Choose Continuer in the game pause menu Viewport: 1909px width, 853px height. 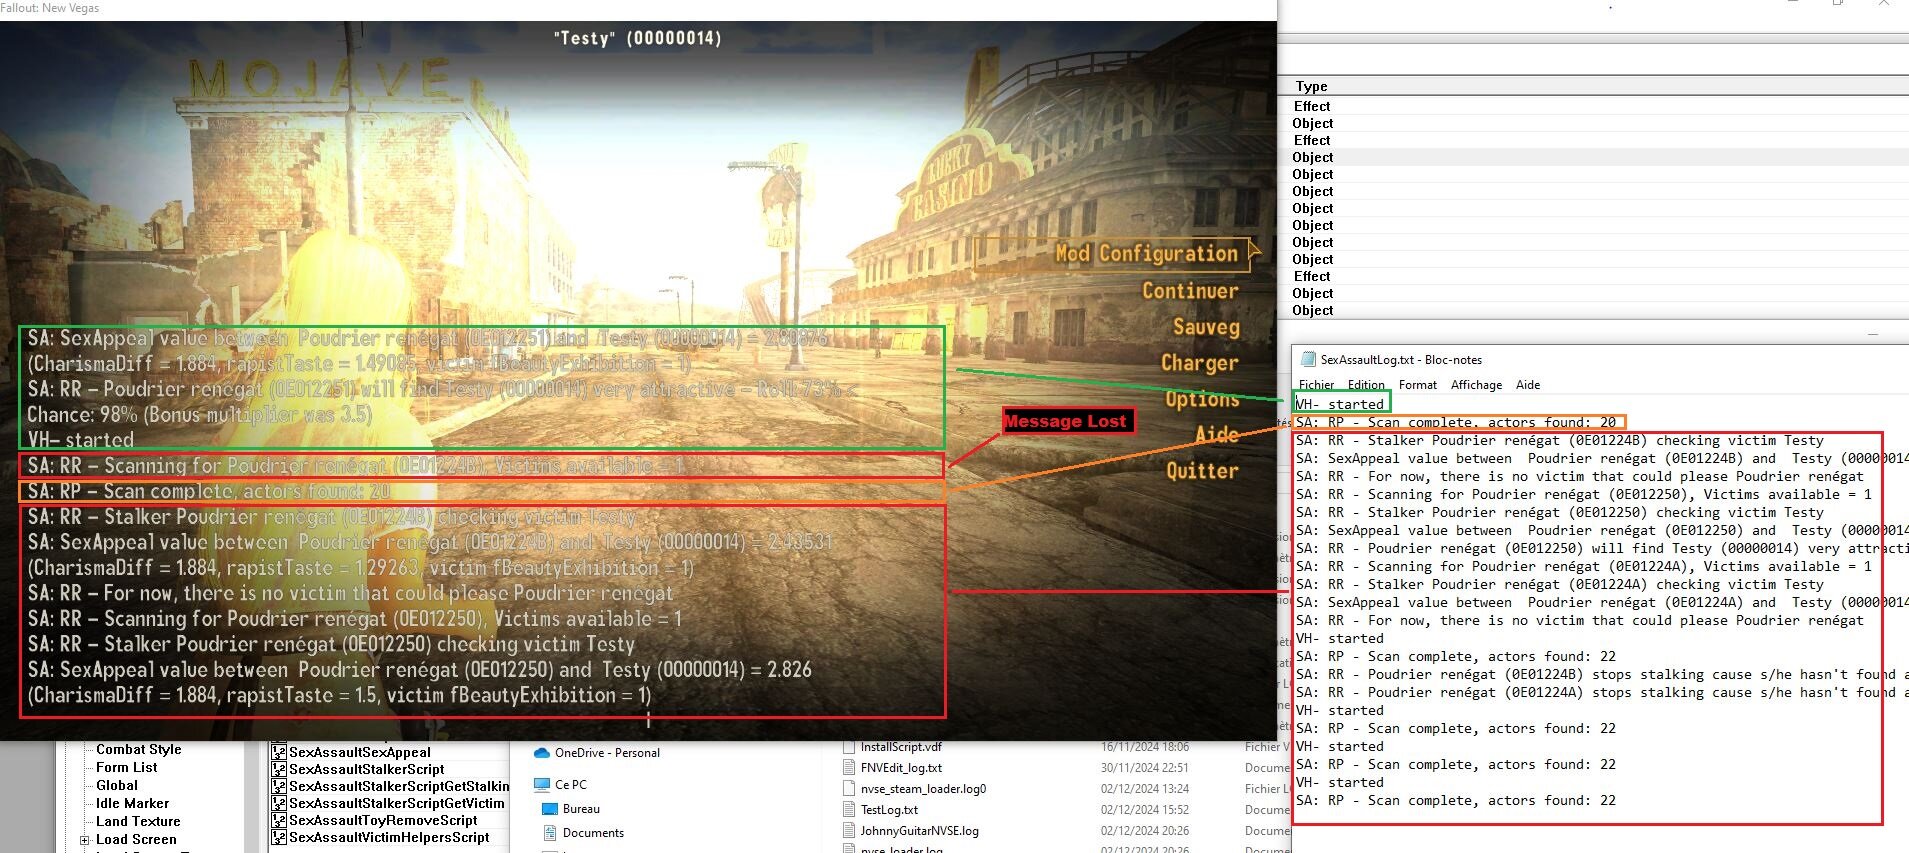pos(1190,291)
